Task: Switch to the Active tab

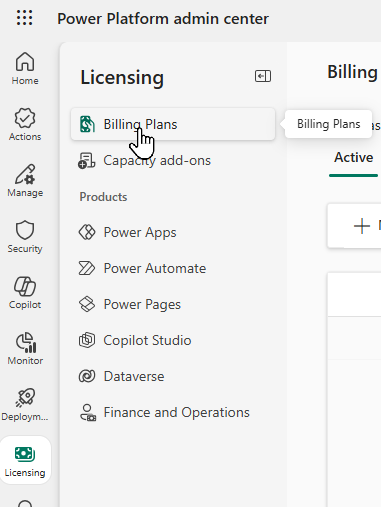Action: point(353,157)
